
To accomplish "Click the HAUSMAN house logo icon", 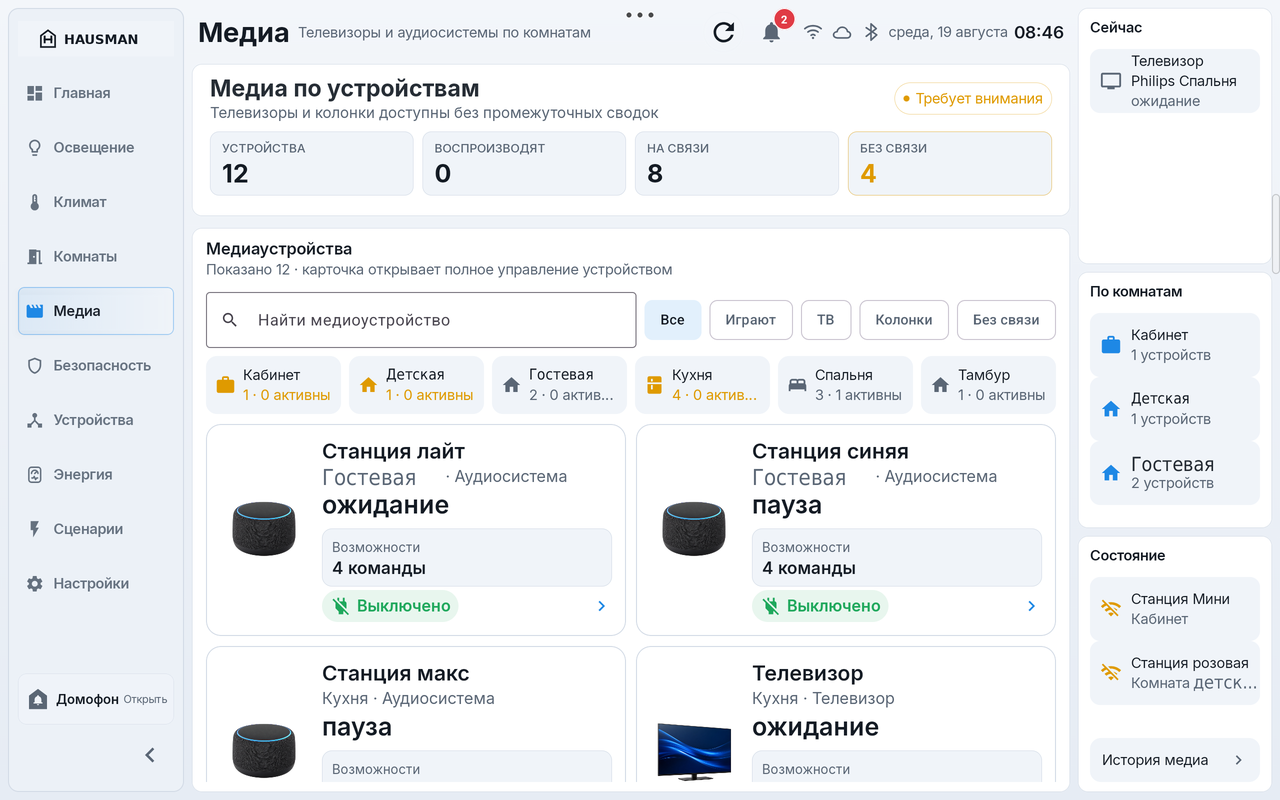I will [x=48, y=39].
